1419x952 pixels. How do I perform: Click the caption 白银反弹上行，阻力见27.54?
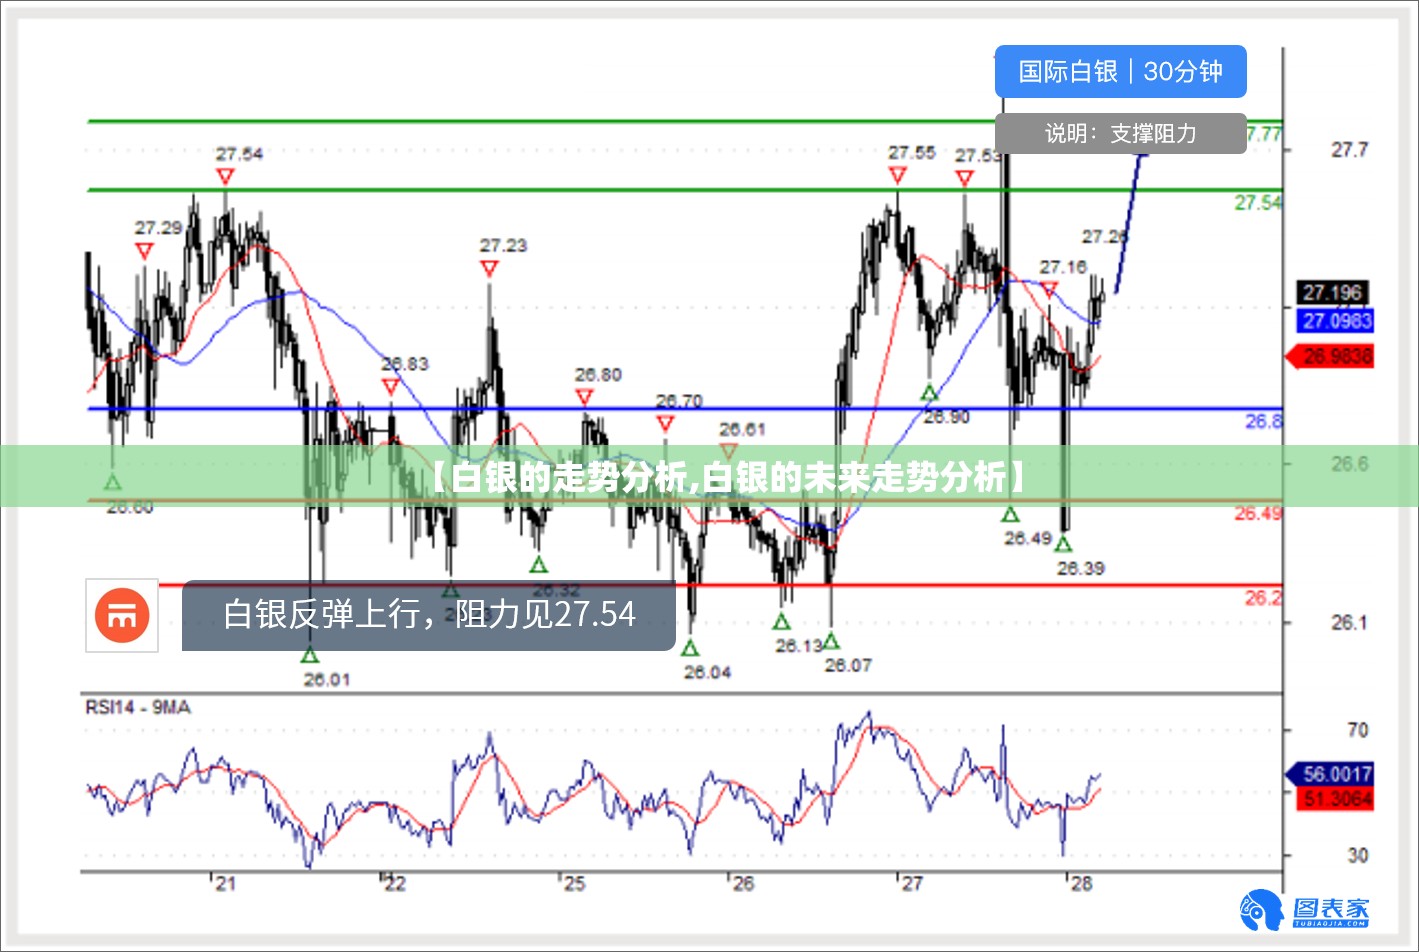pyautogui.click(x=429, y=614)
